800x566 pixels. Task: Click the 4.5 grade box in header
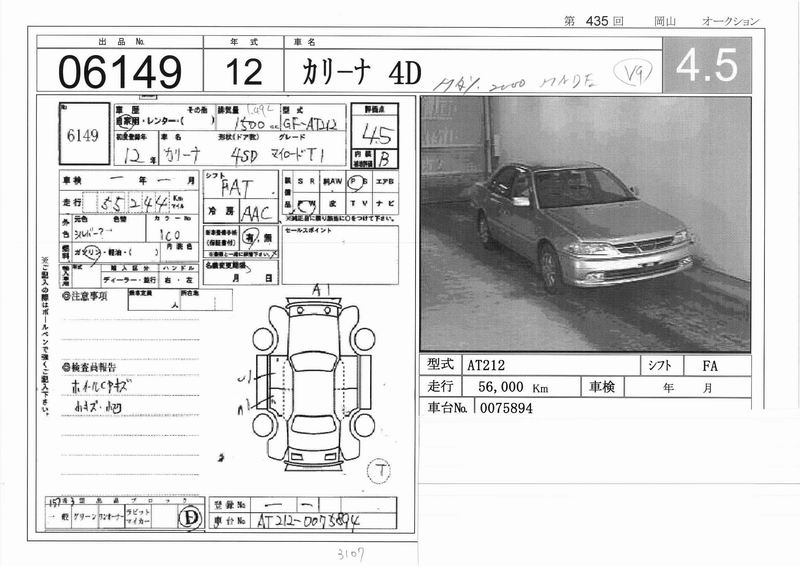tap(706, 66)
